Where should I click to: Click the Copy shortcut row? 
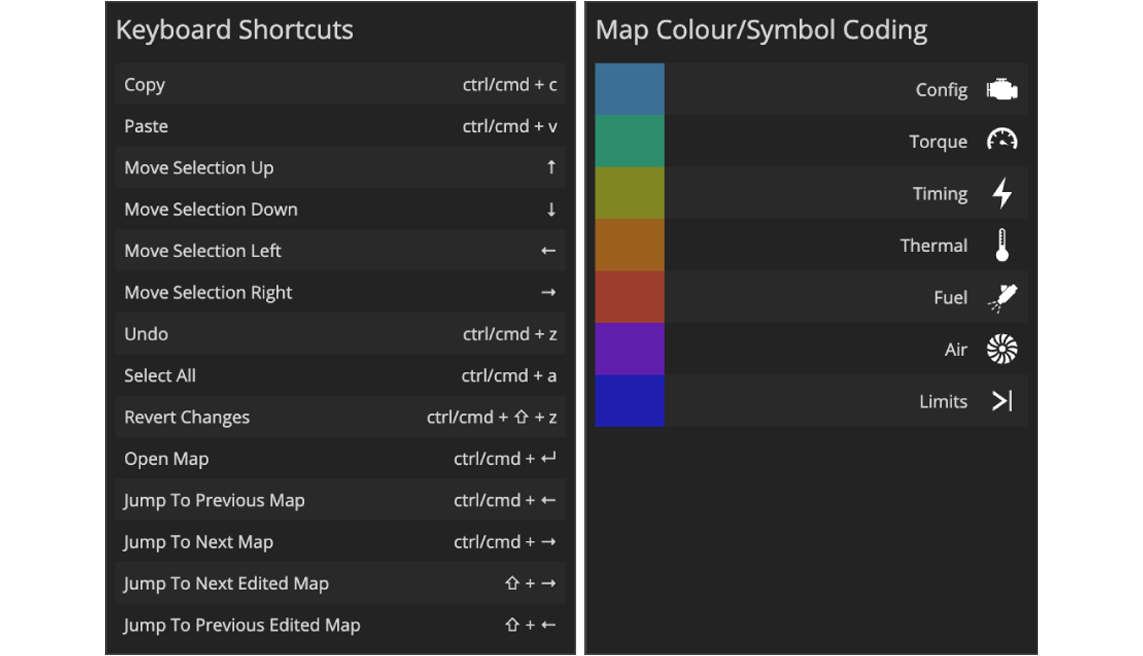[340, 85]
